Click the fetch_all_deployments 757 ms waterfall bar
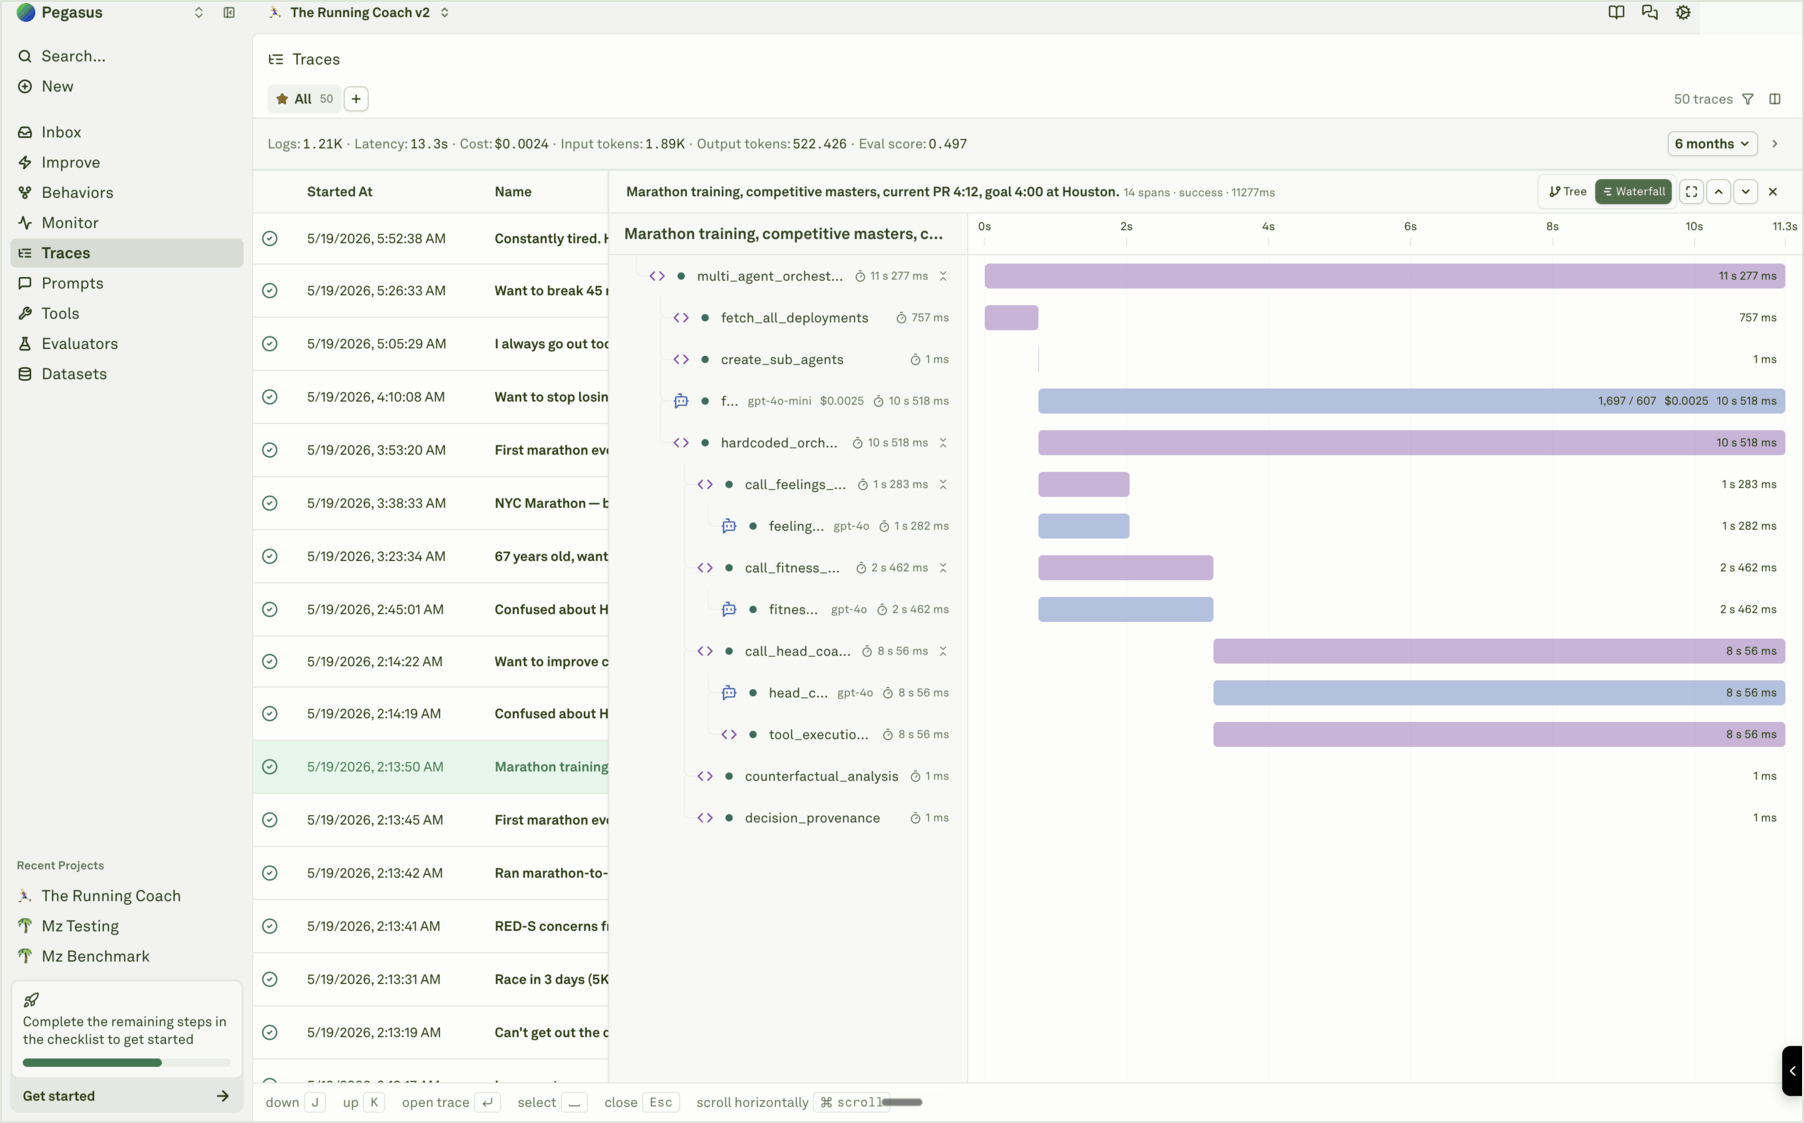The width and height of the screenshot is (1804, 1123). tap(1011, 318)
